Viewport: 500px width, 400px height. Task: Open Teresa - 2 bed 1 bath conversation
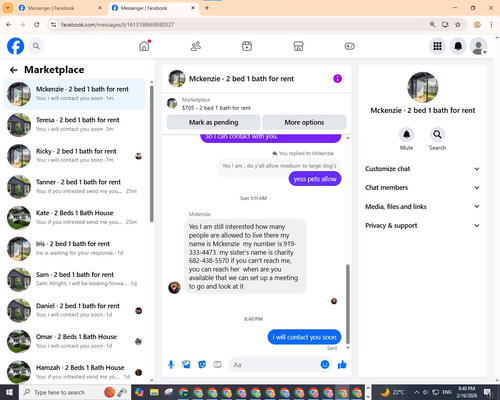(x=74, y=125)
